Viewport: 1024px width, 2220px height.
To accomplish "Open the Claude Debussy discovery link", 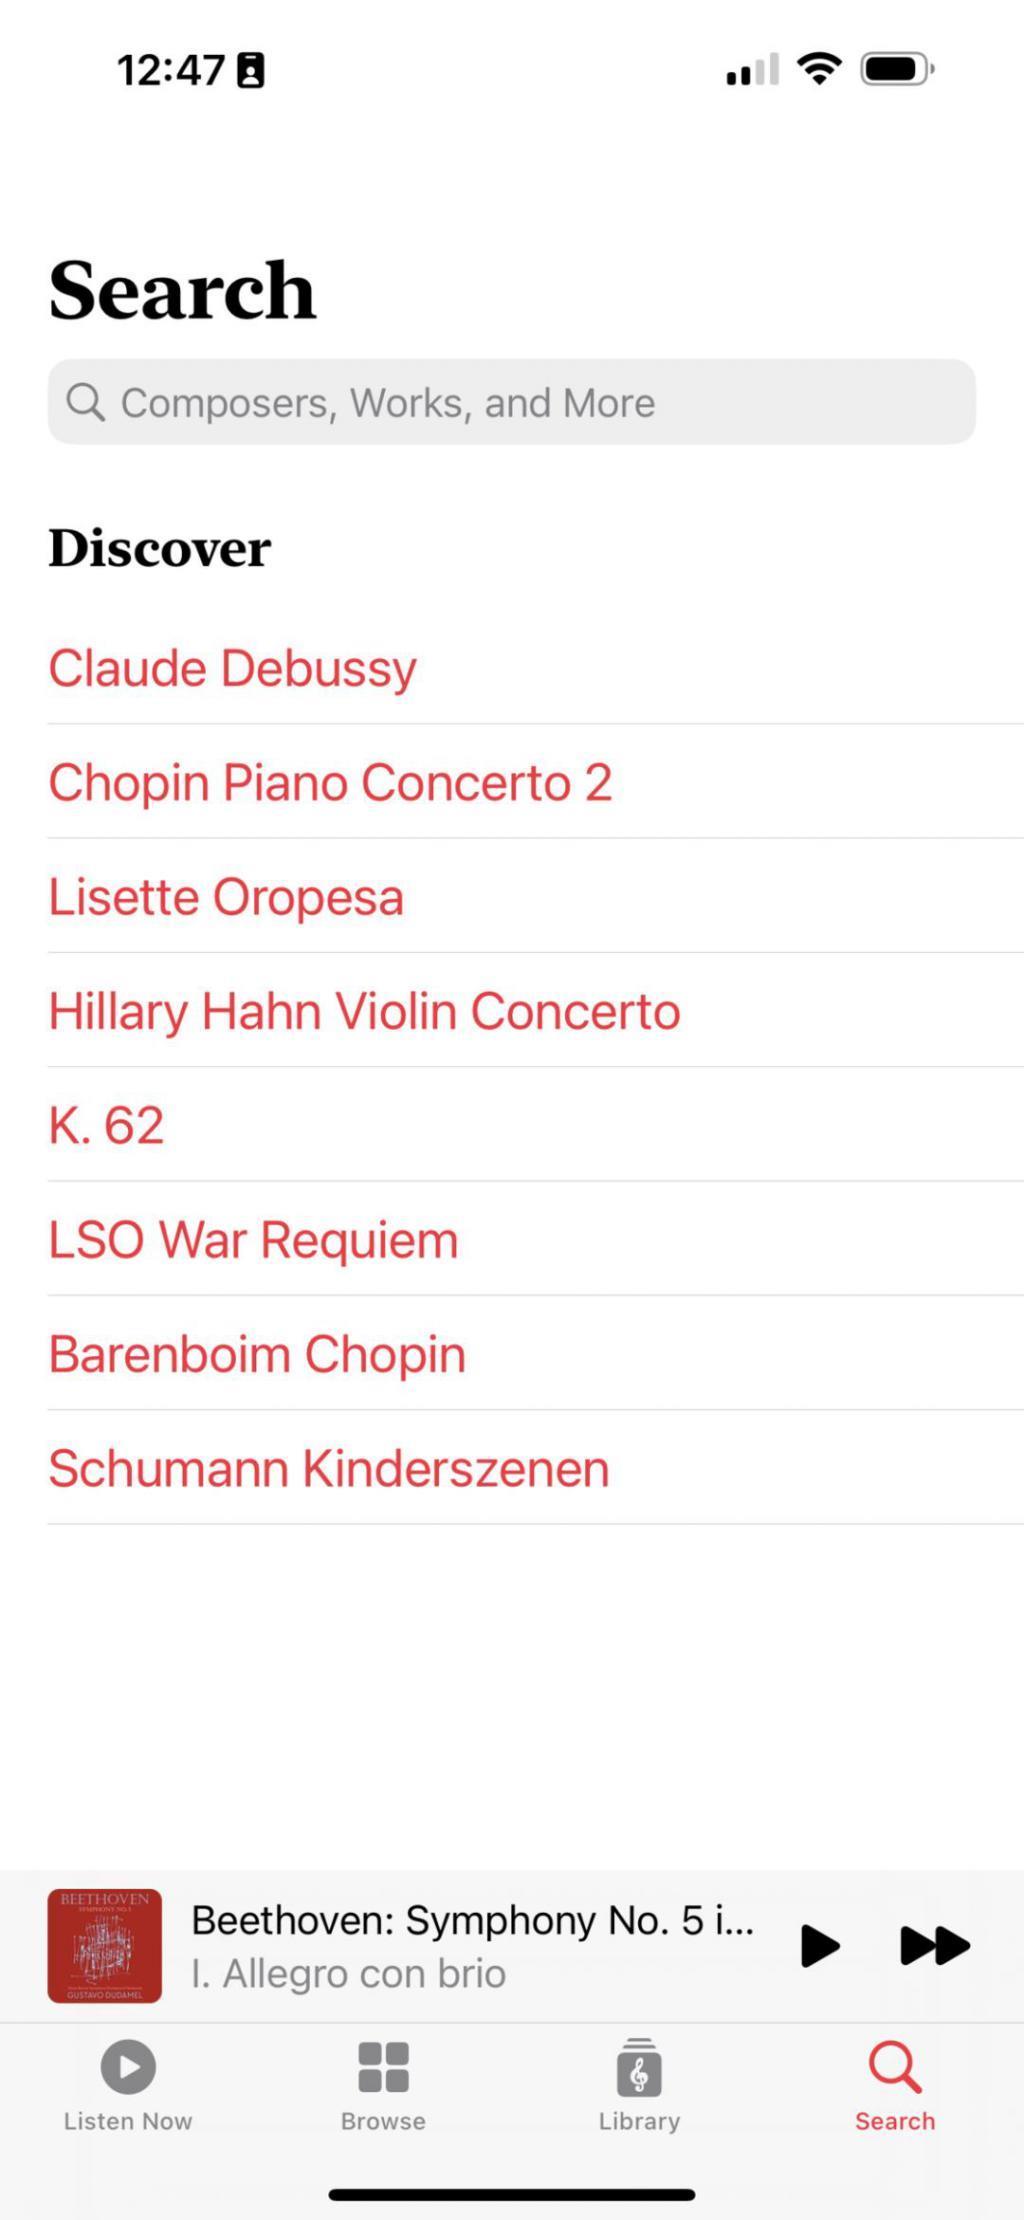I will 233,667.
